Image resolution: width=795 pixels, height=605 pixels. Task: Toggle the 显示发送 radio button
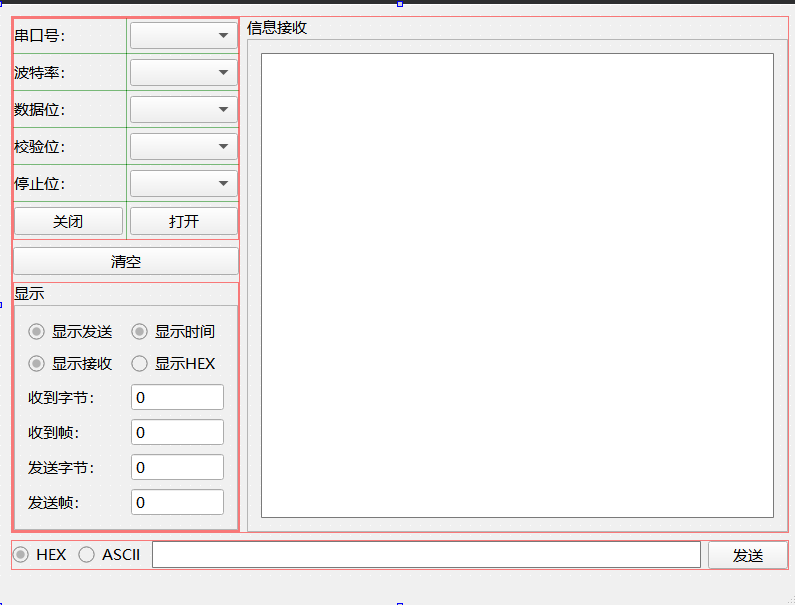(x=70, y=332)
